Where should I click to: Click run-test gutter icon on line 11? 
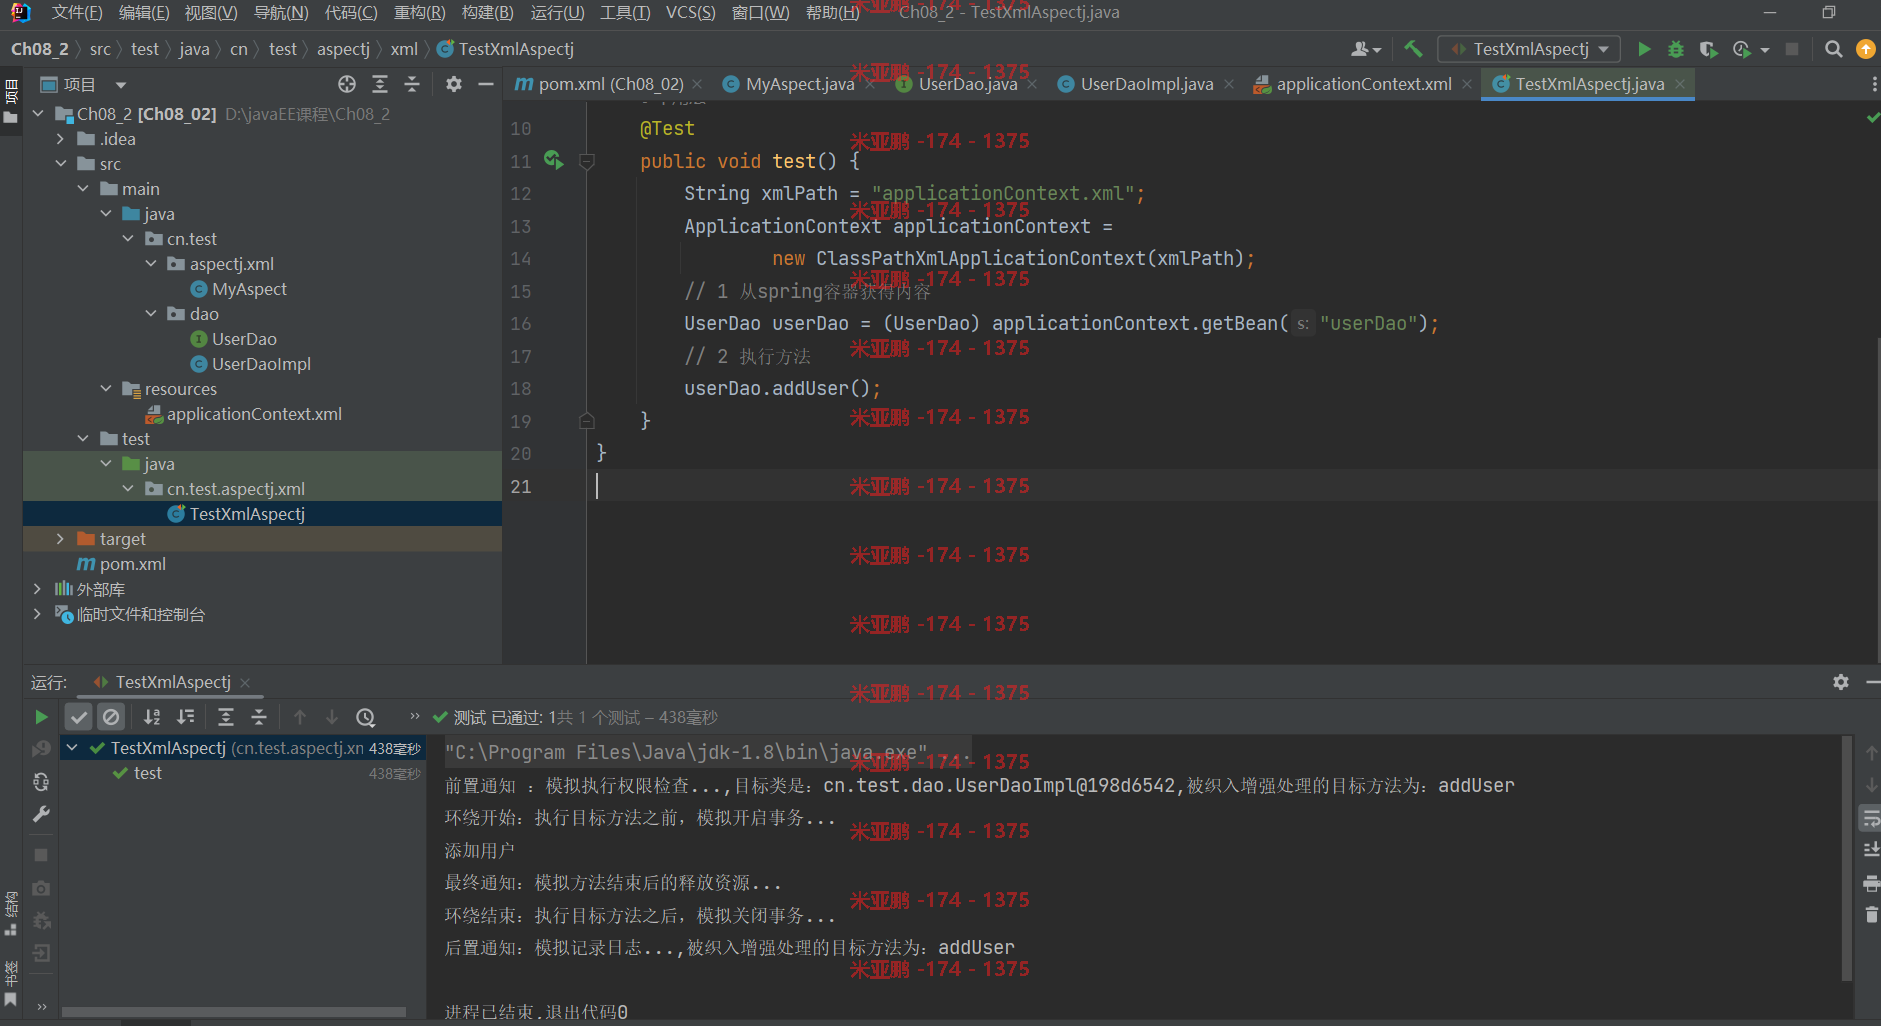554,160
